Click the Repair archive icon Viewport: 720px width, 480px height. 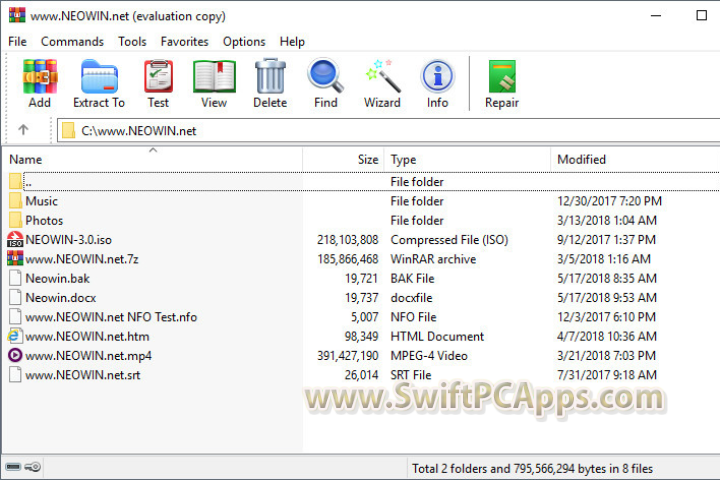click(502, 77)
